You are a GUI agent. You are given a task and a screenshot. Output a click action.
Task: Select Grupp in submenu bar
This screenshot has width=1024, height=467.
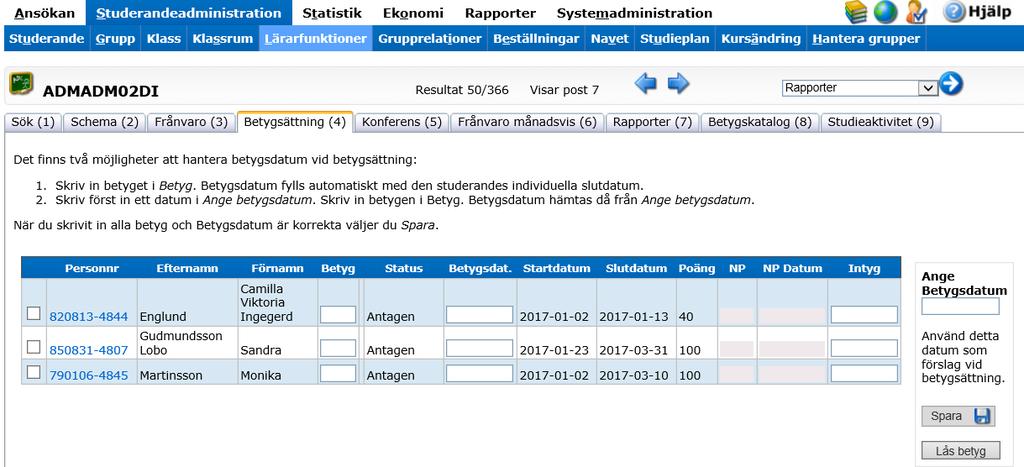click(115, 39)
